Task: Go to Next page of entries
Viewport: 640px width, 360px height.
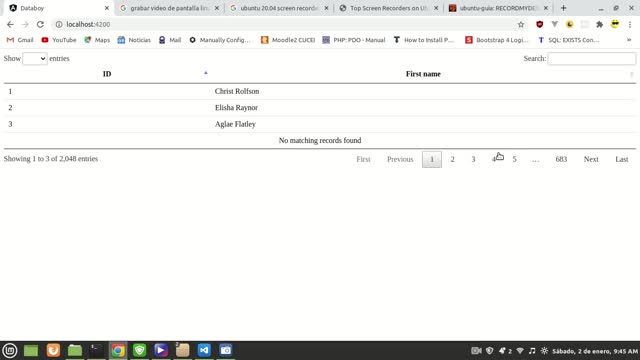Action: click(x=591, y=159)
